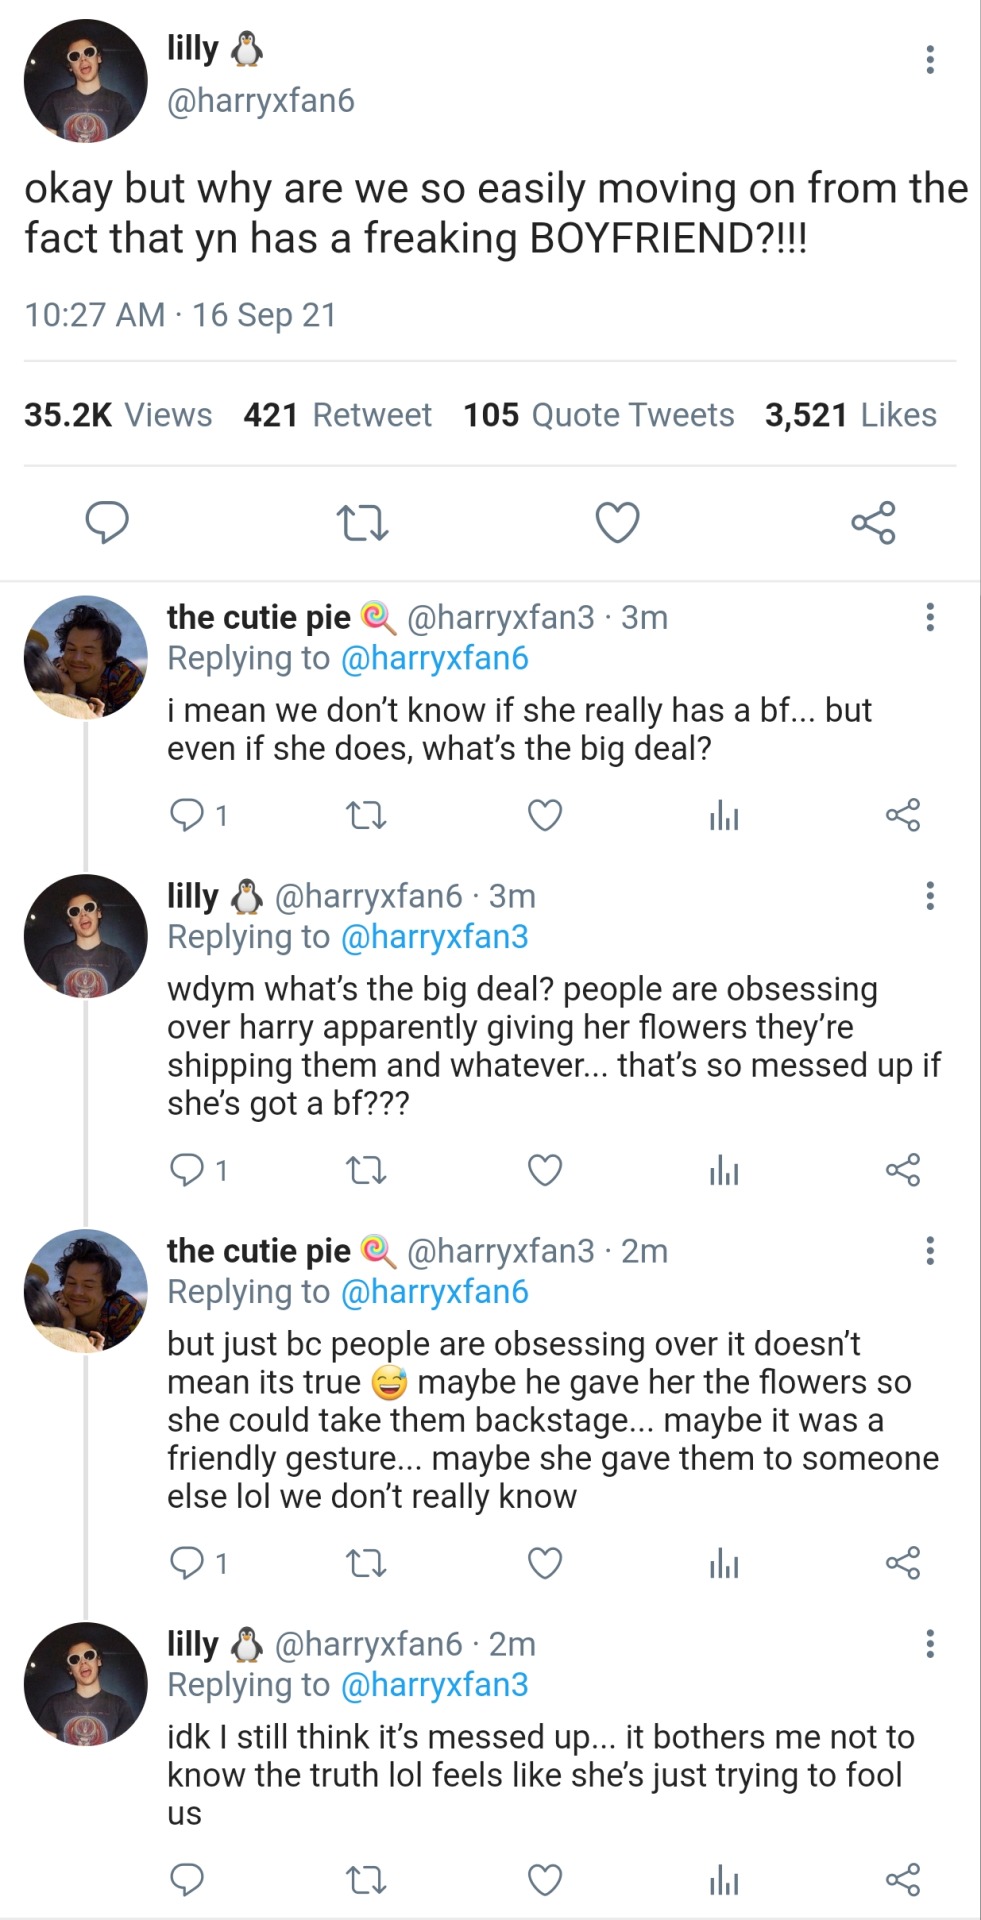Image resolution: width=981 pixels, height=1920 pixels.
Task: View analytics for lilly's last reply
Action: tap(723, 1880)
